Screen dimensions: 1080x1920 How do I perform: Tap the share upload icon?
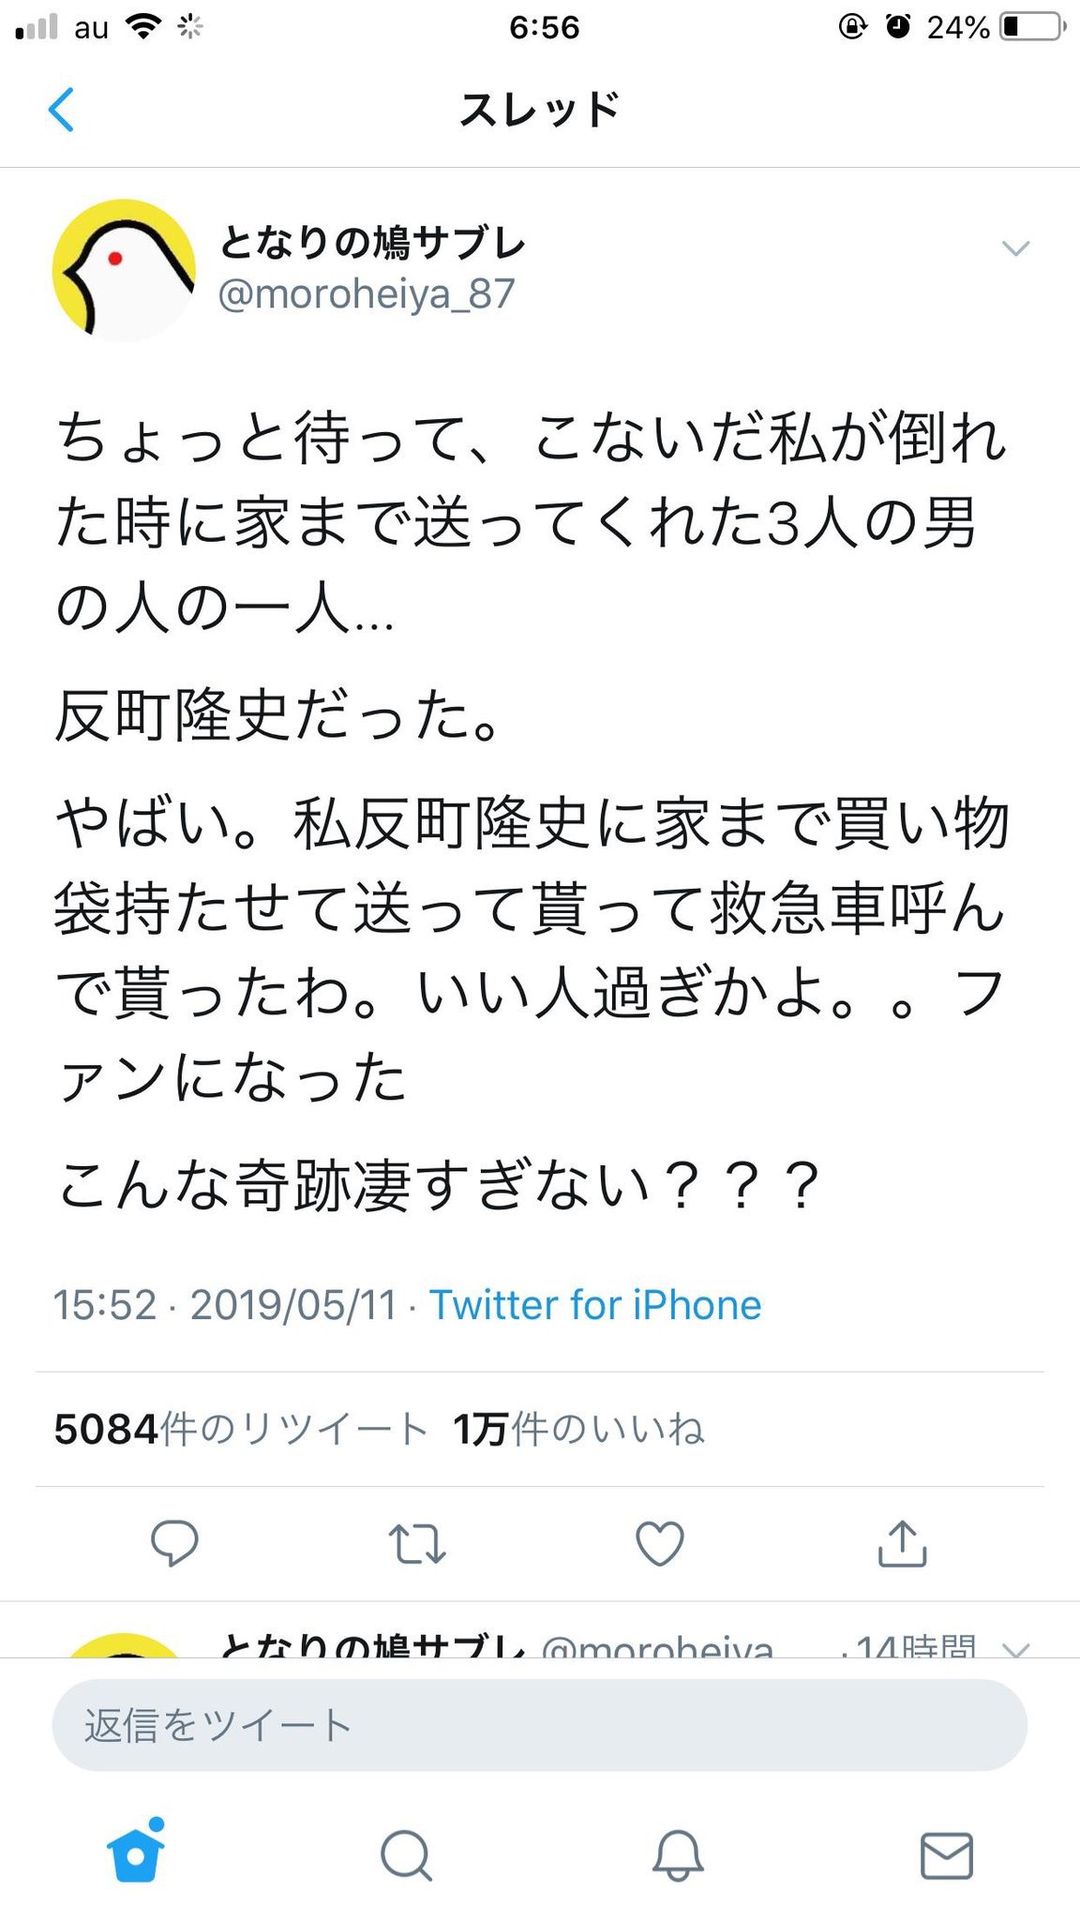903,1542
